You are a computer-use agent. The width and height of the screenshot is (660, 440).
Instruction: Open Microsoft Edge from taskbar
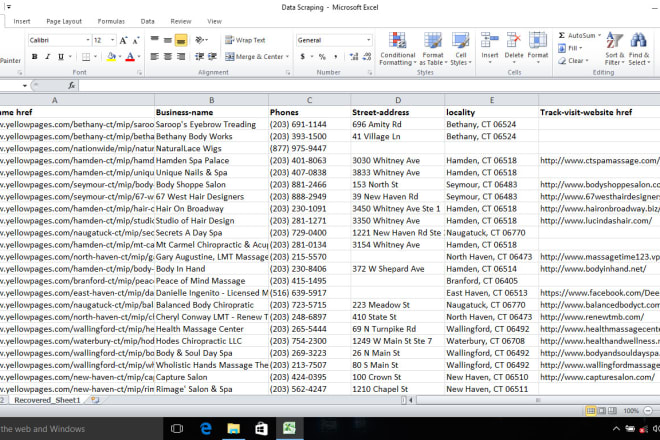coord(206,429)
